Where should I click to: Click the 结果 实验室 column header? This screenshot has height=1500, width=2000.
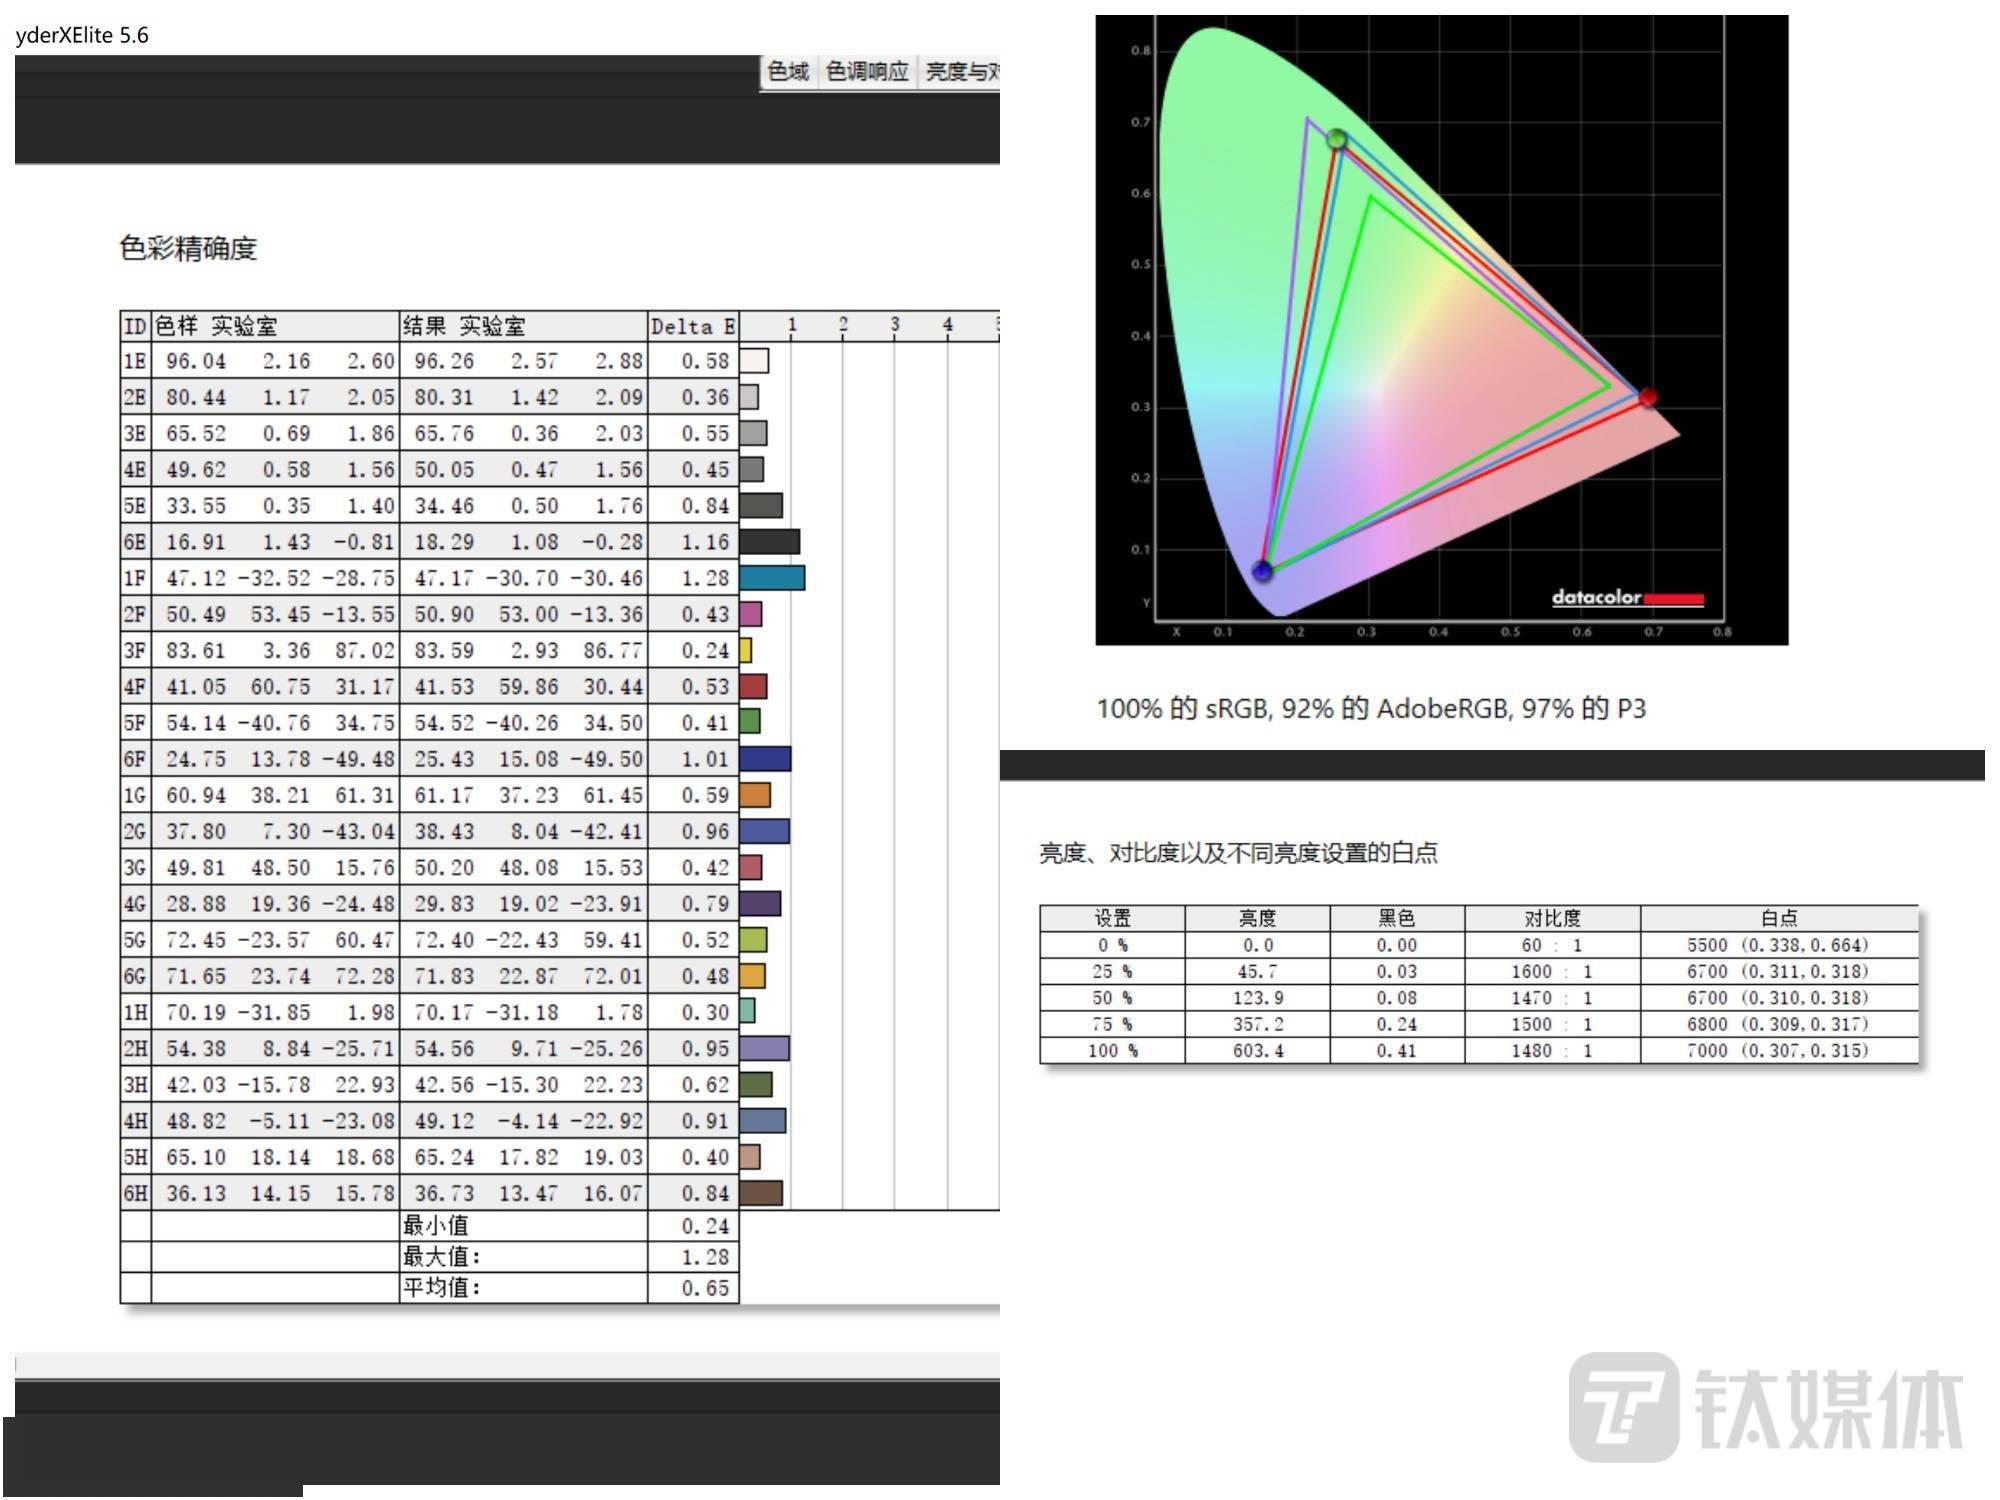pos(523,326)
